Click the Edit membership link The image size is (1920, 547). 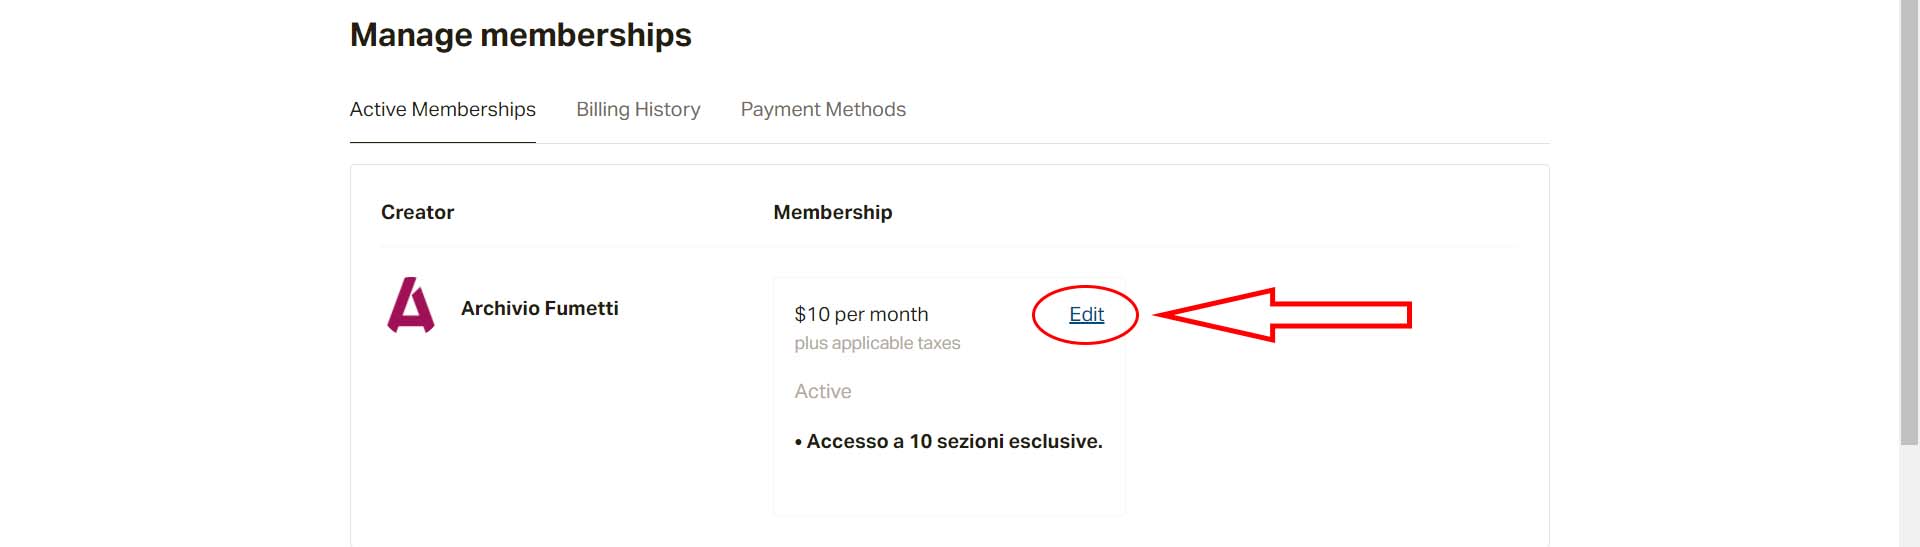1086,314
